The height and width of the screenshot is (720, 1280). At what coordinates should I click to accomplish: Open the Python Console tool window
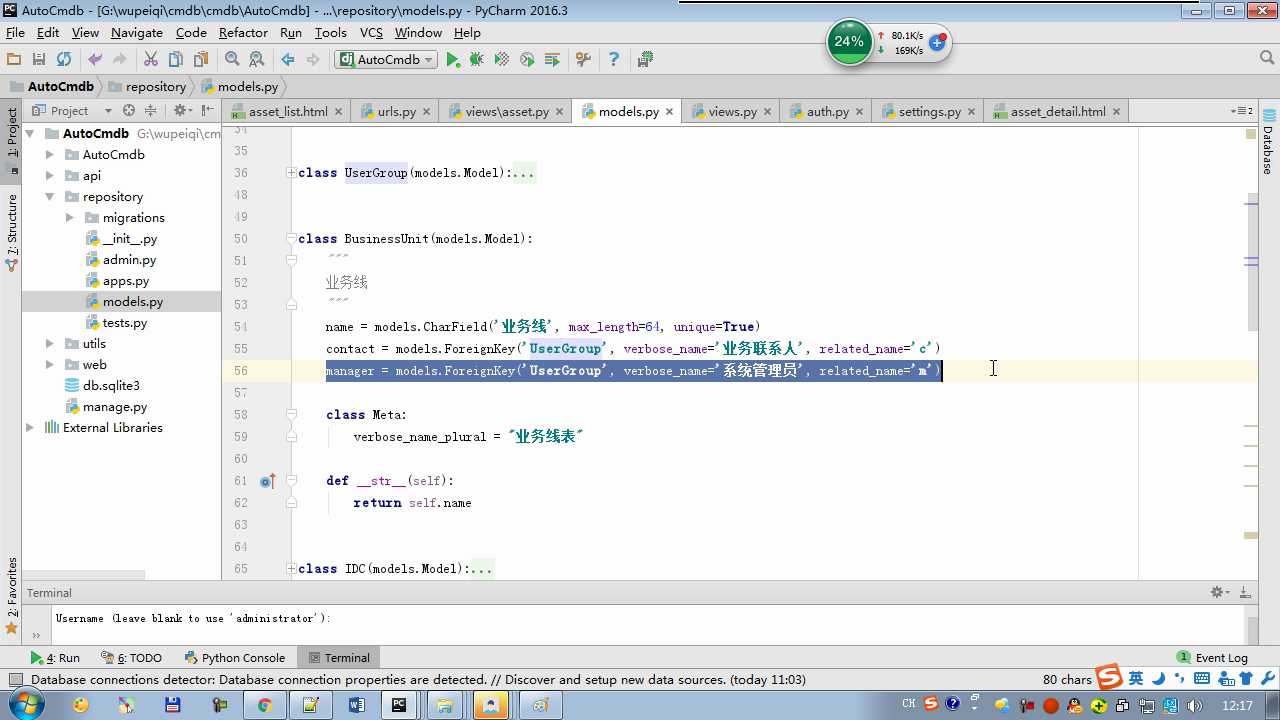235,658
